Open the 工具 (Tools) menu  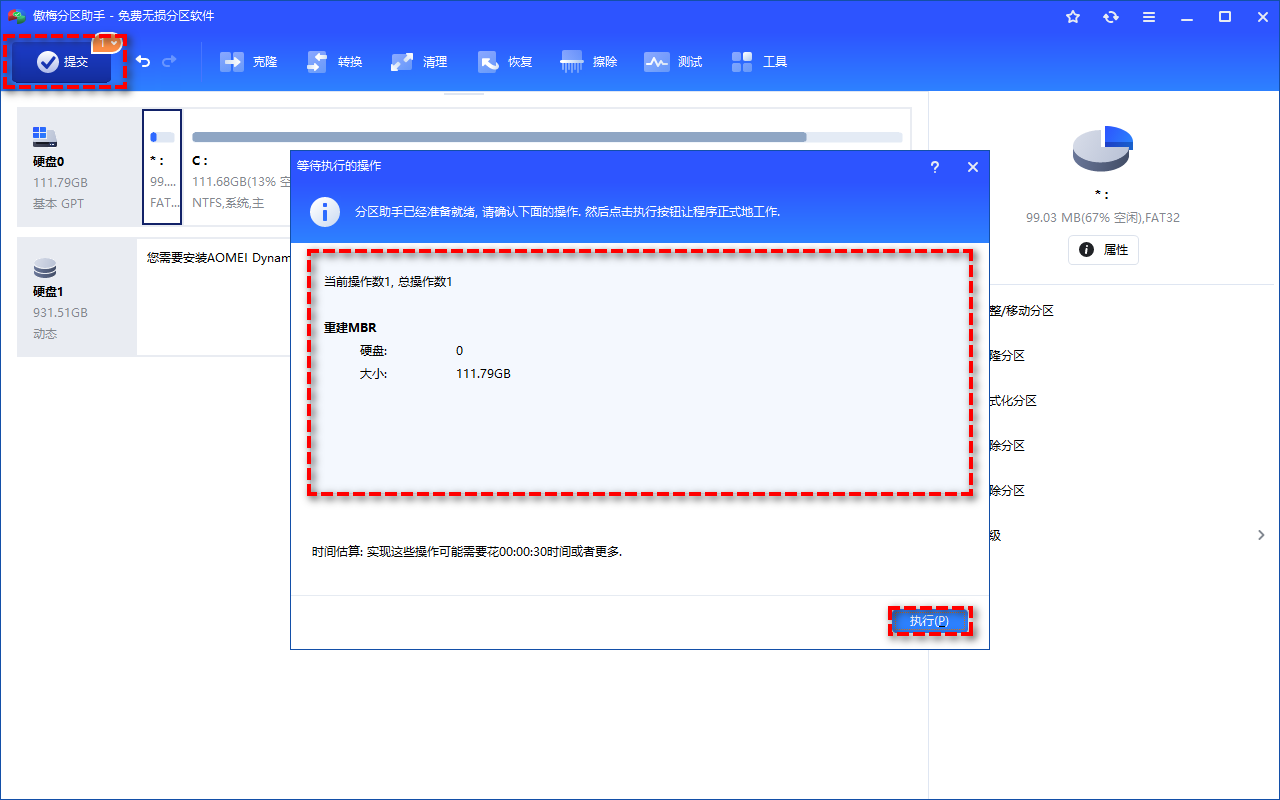click(760, 62)
